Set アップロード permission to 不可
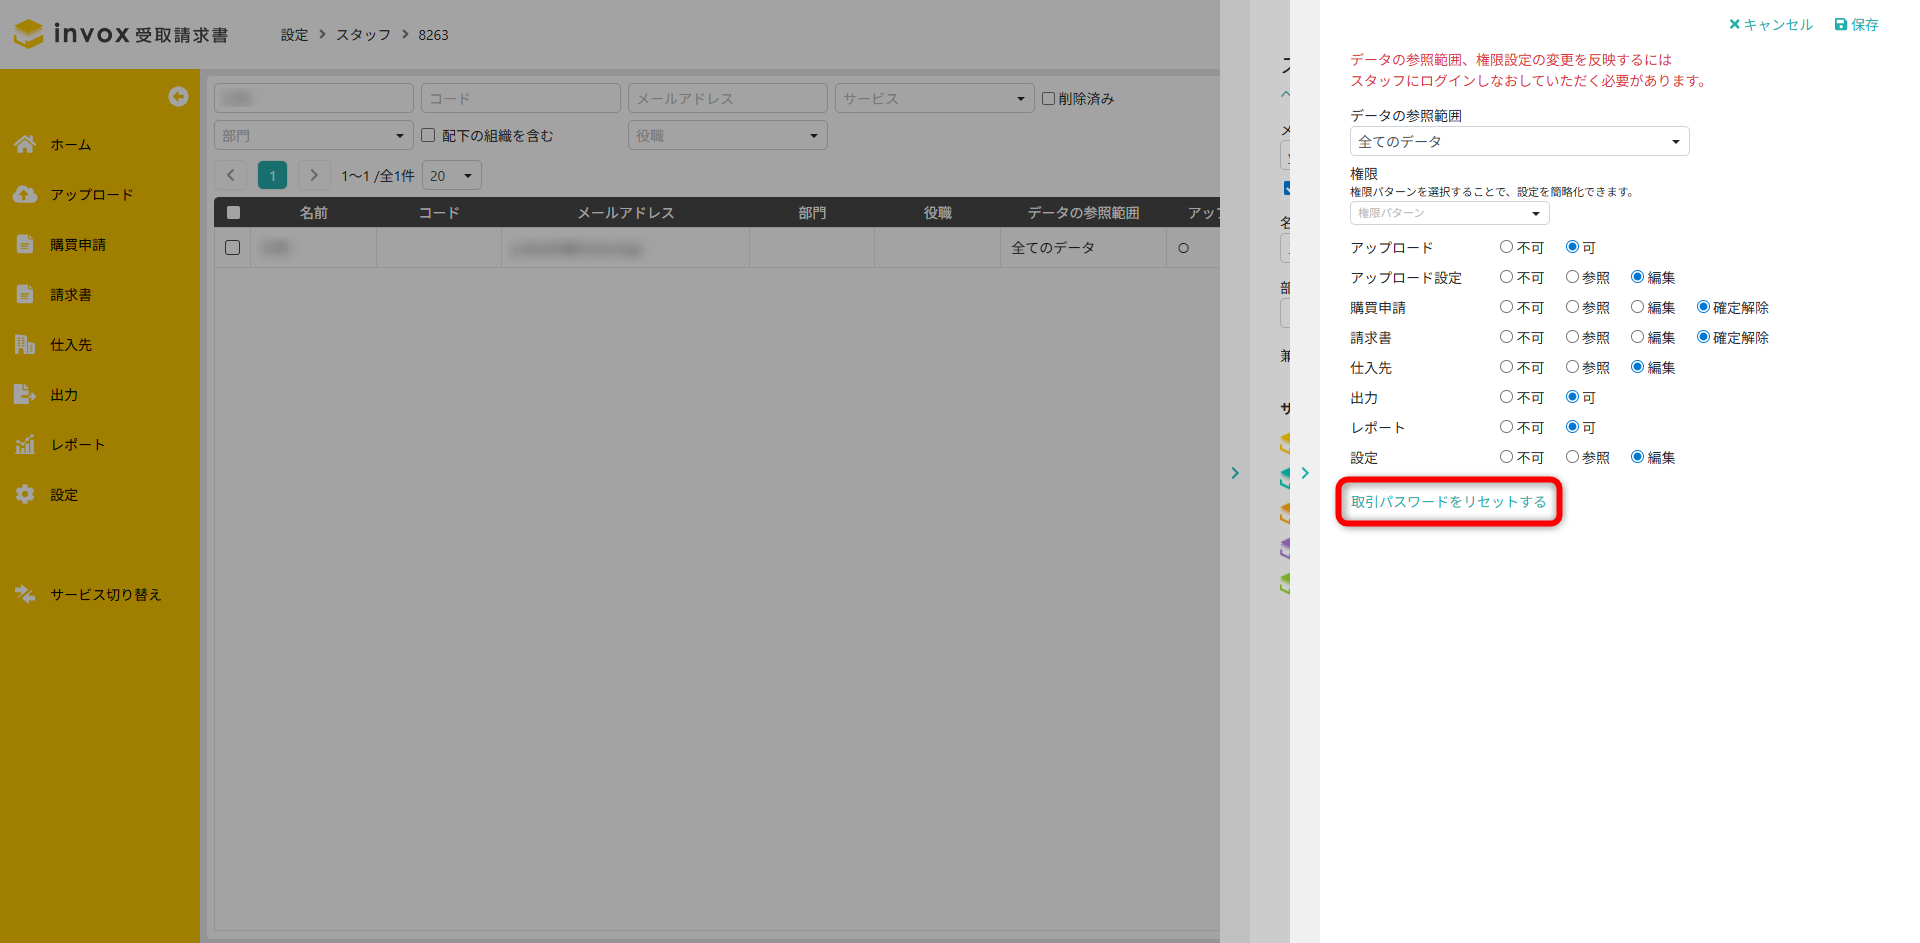Image resolution: width=1920 pixels, height=943 pixels. (1506, 247)
